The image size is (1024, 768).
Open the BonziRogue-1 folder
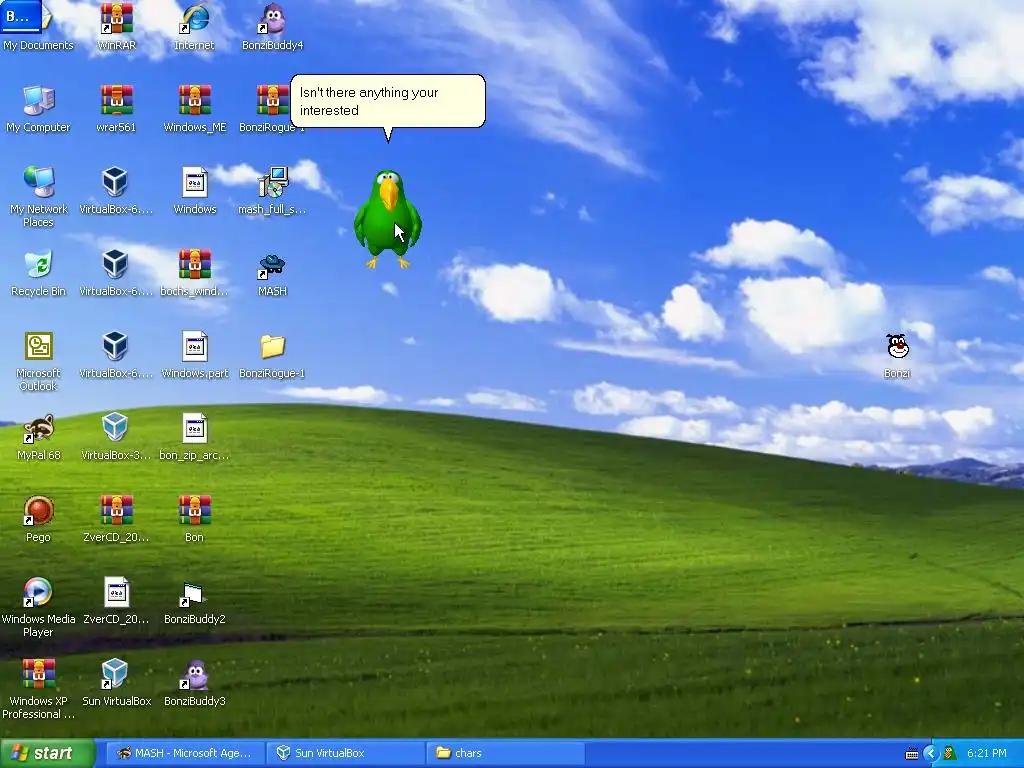pos(272,346)
